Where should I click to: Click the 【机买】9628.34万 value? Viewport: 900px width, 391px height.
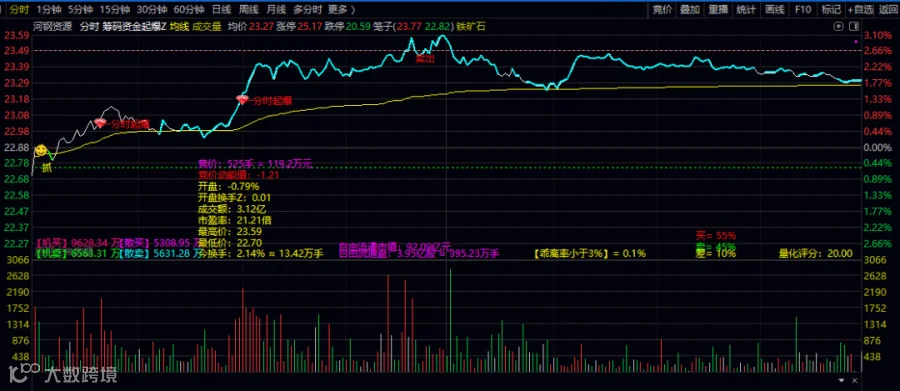[77, 243]
